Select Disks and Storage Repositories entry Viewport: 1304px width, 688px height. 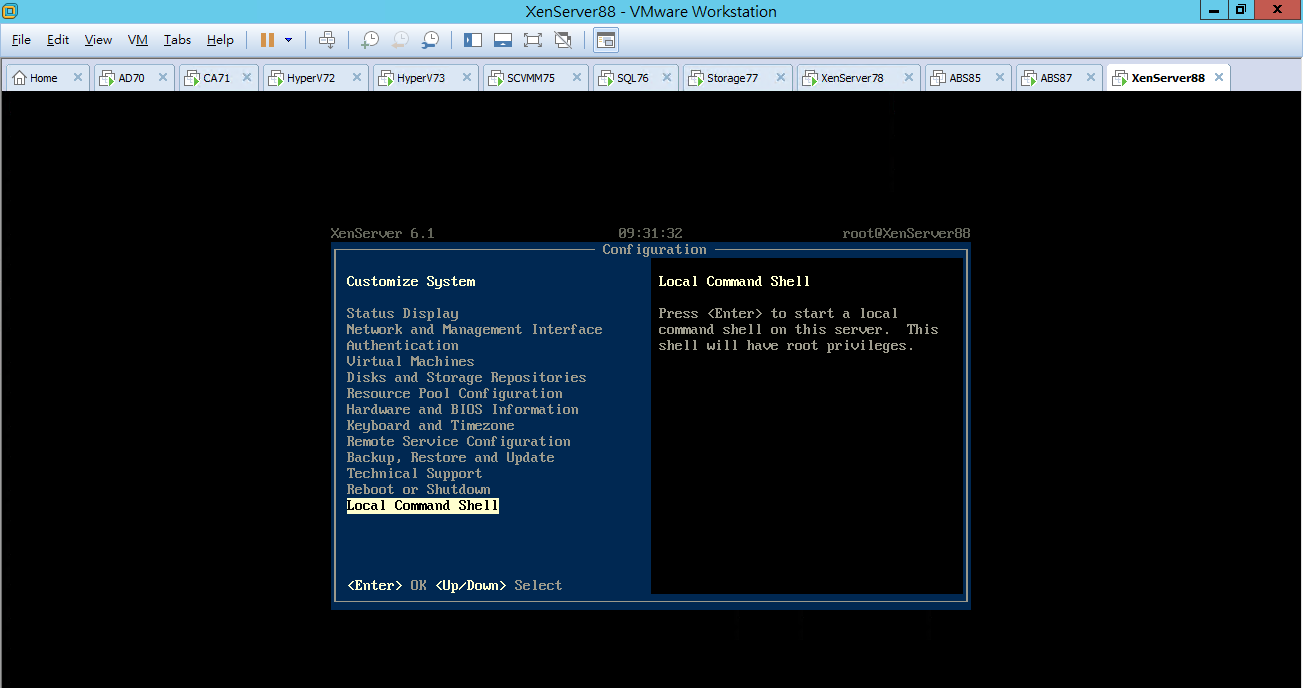[x=466, y=377]
